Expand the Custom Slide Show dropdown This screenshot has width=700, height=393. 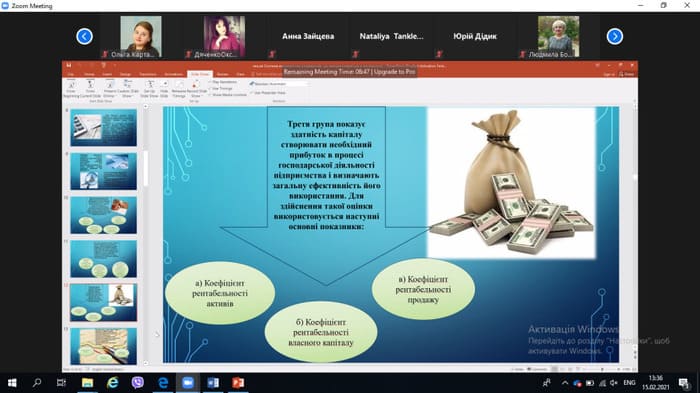coord(128,89)
